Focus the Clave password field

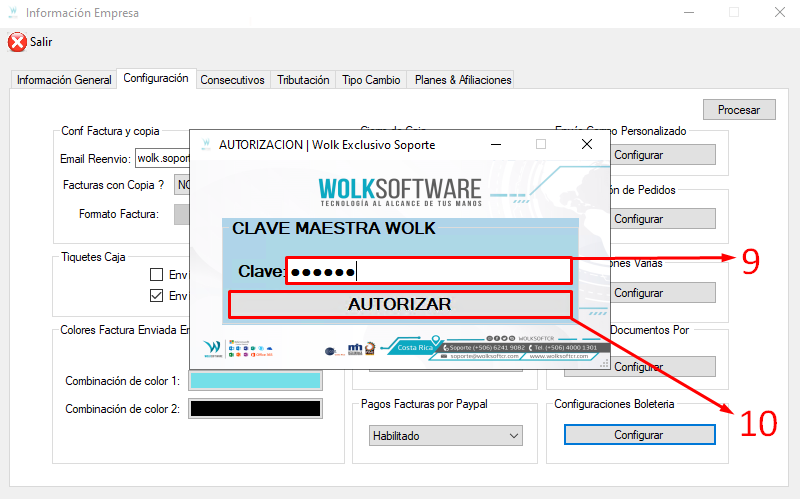click(x=429, y=271)
